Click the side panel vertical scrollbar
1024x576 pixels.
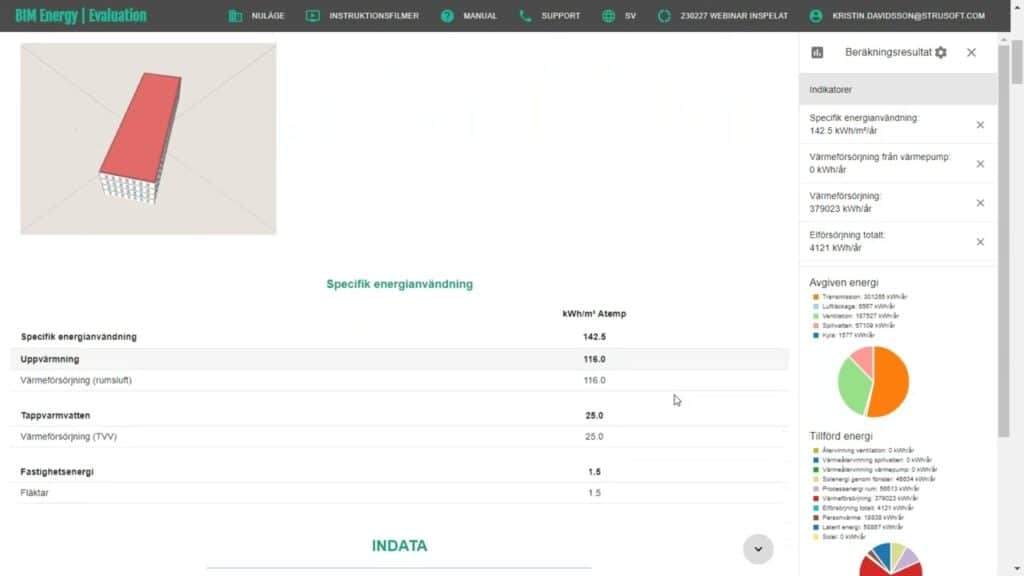[x=1004, y=241]
